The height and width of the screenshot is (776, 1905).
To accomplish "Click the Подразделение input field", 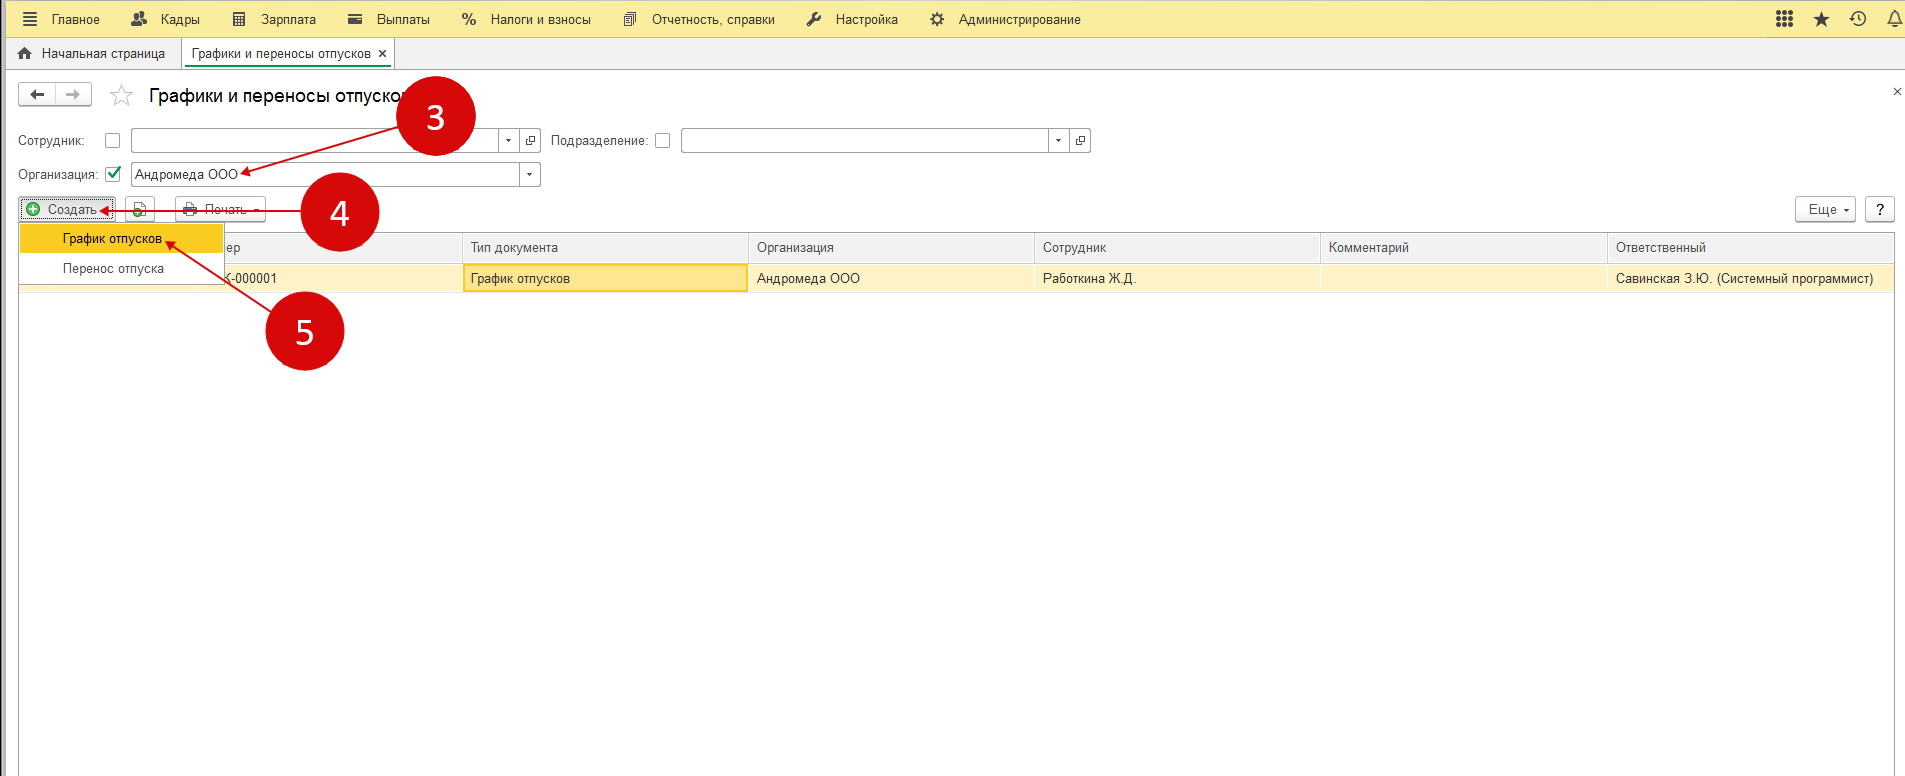I will coord(864,141).
